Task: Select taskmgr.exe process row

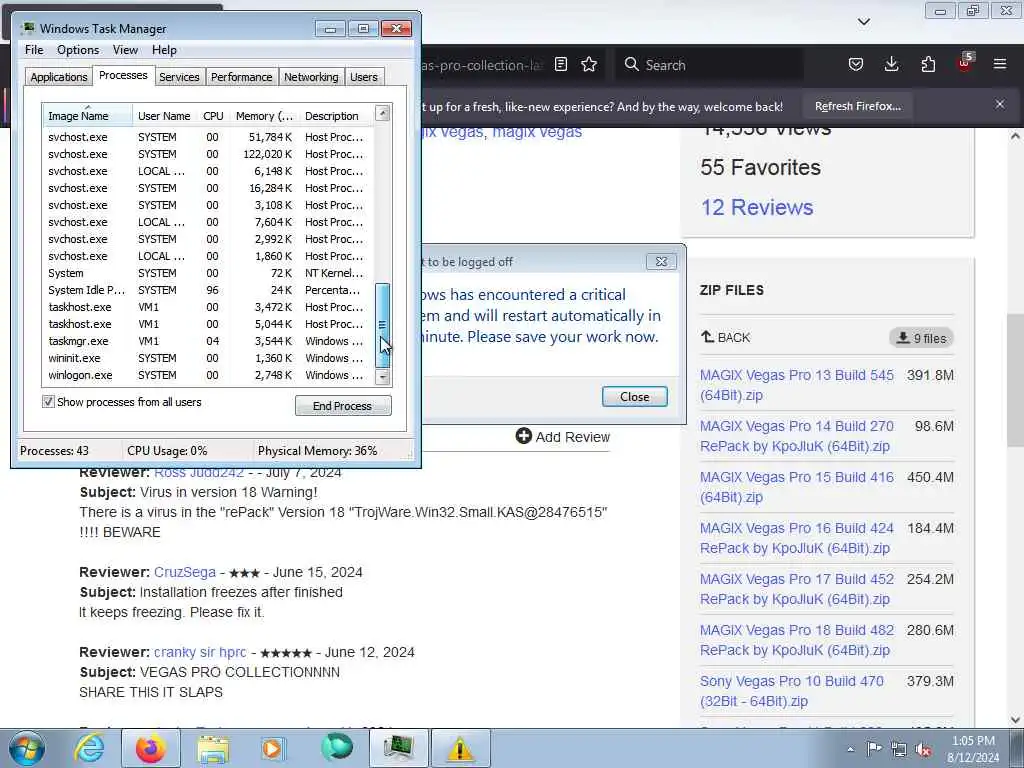Action: click(x=208, y=341)
